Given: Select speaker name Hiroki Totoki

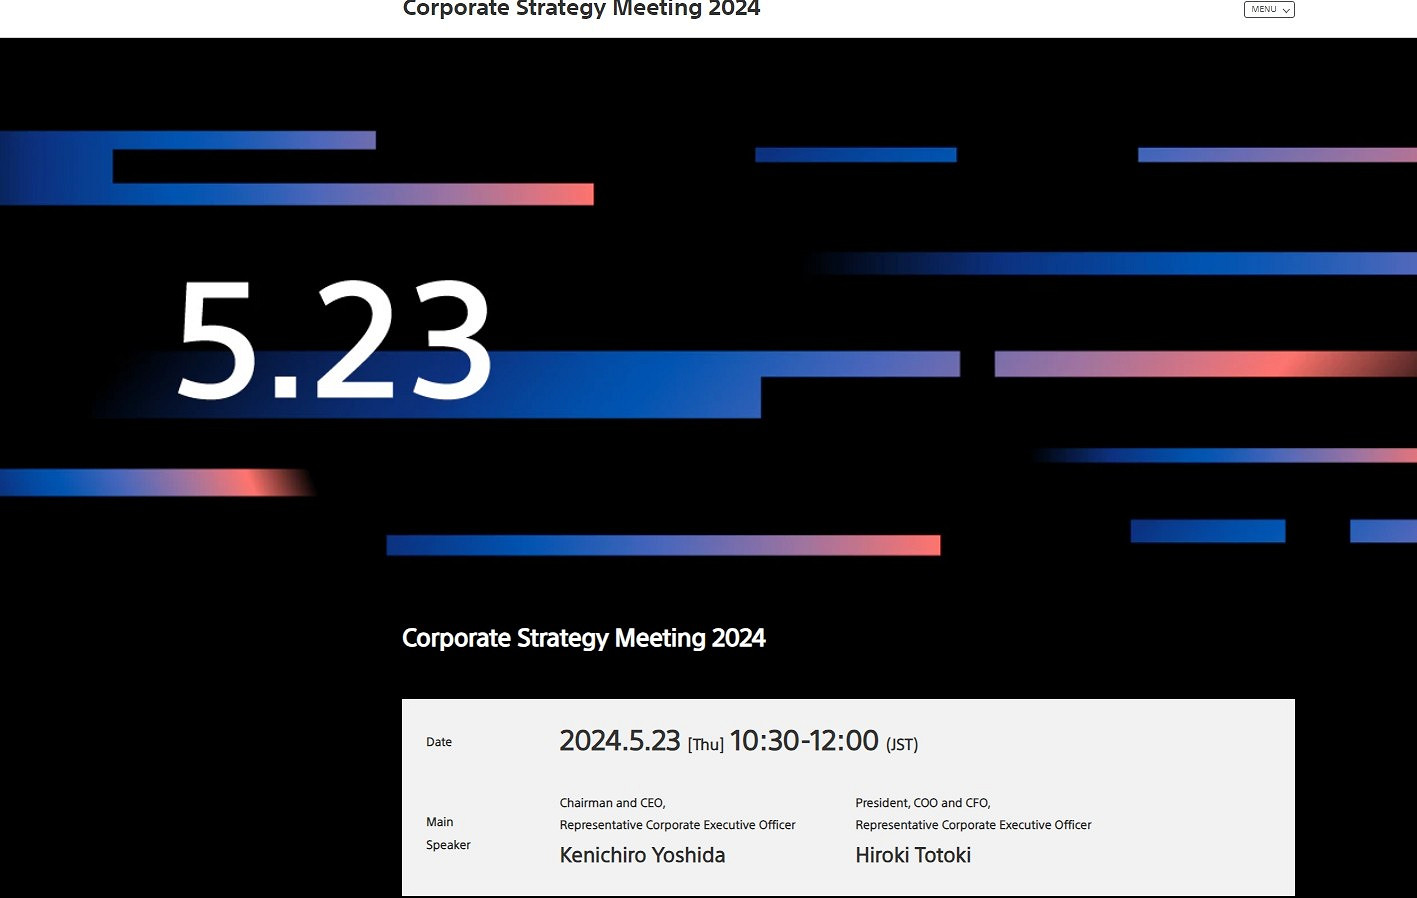Looking at the screenshot, I should [x=913, y=855].
